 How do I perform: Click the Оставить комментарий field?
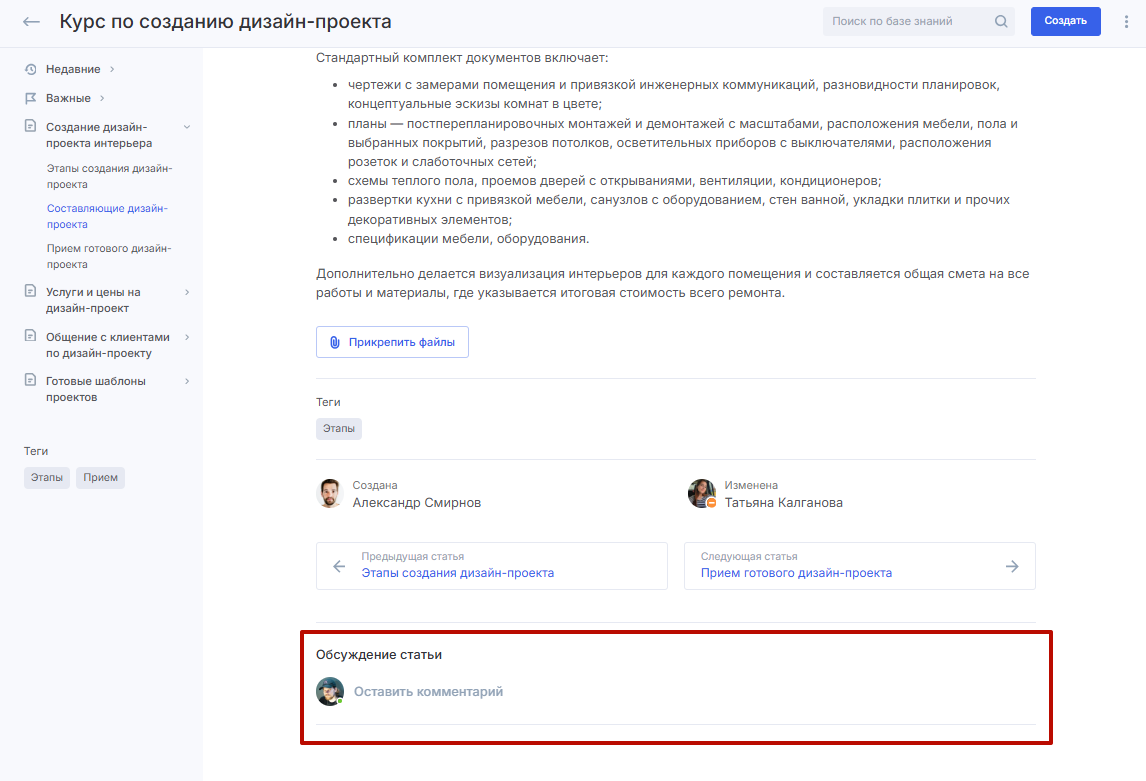tap(428, 691)
